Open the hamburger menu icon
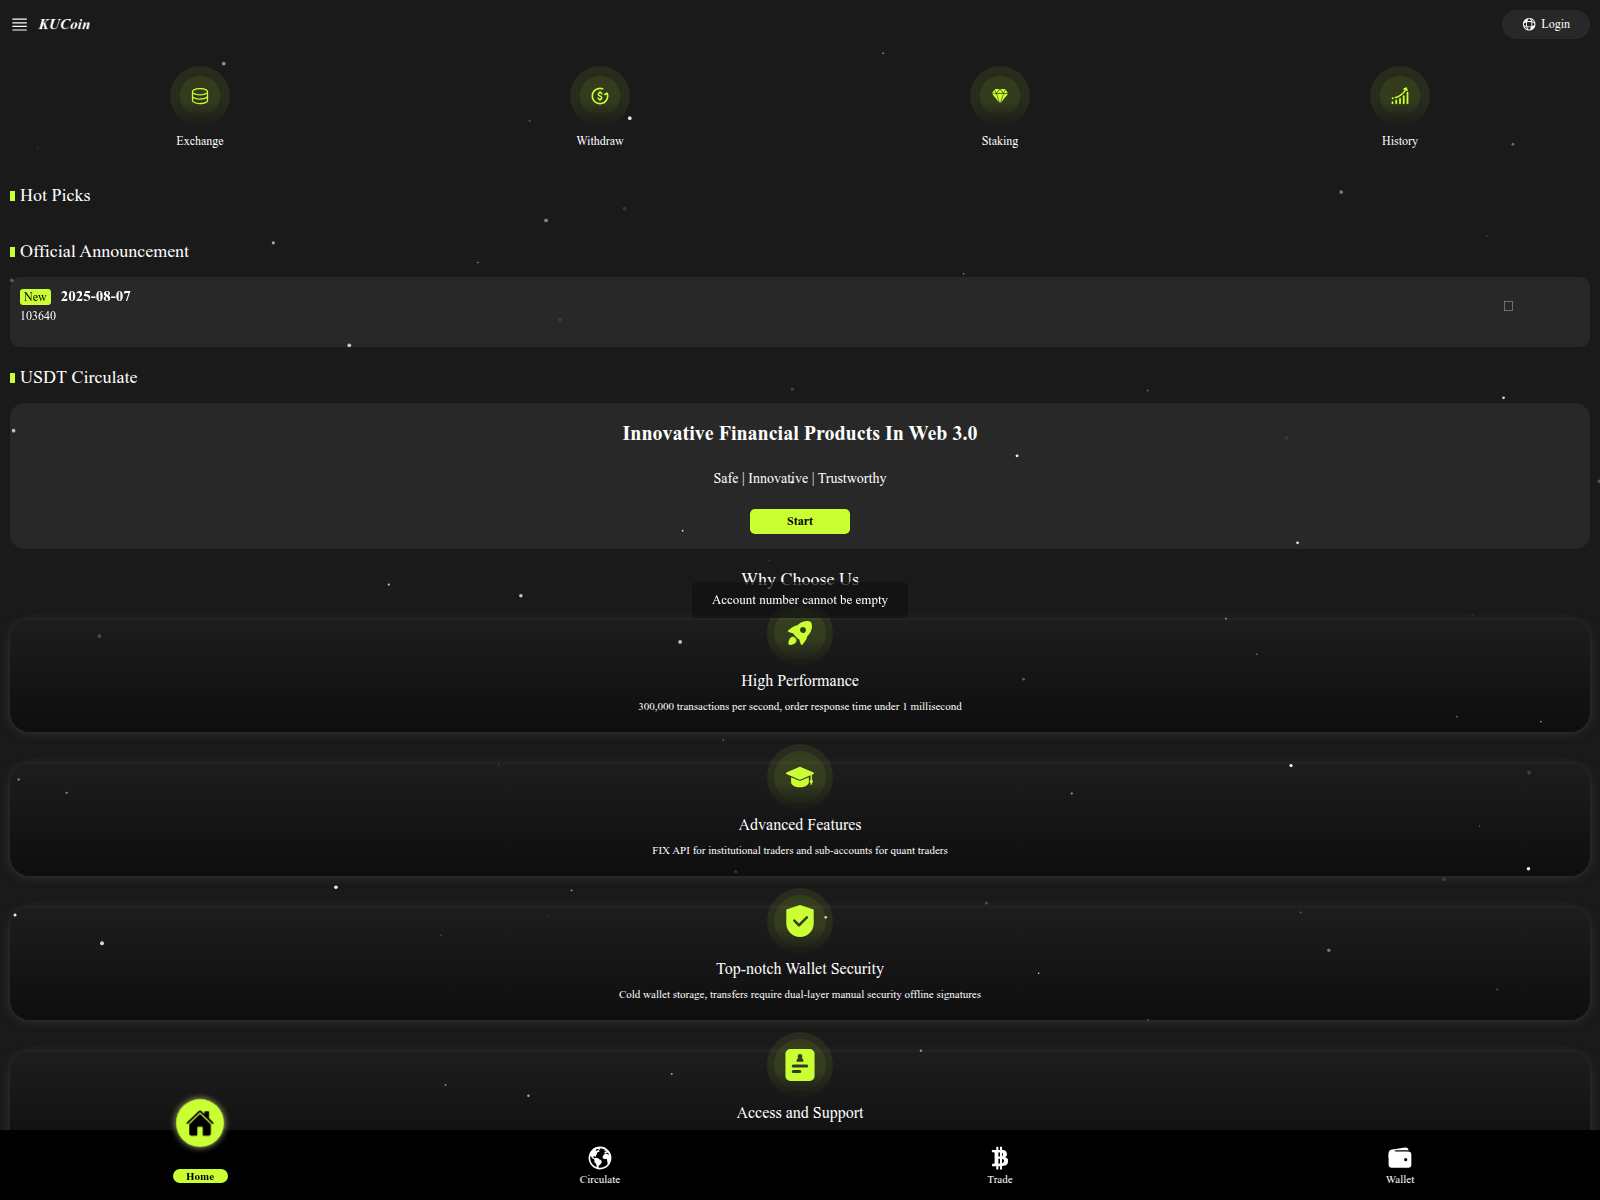 coord(19,24)
